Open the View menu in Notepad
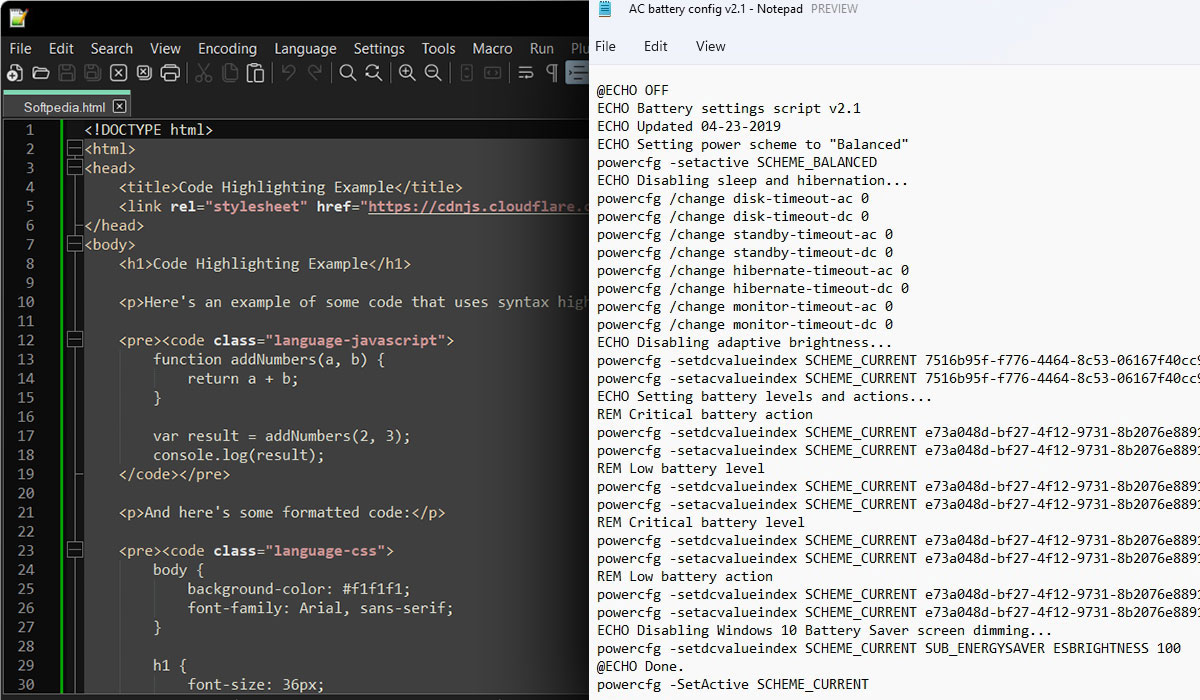 click(x=710, y=46)
